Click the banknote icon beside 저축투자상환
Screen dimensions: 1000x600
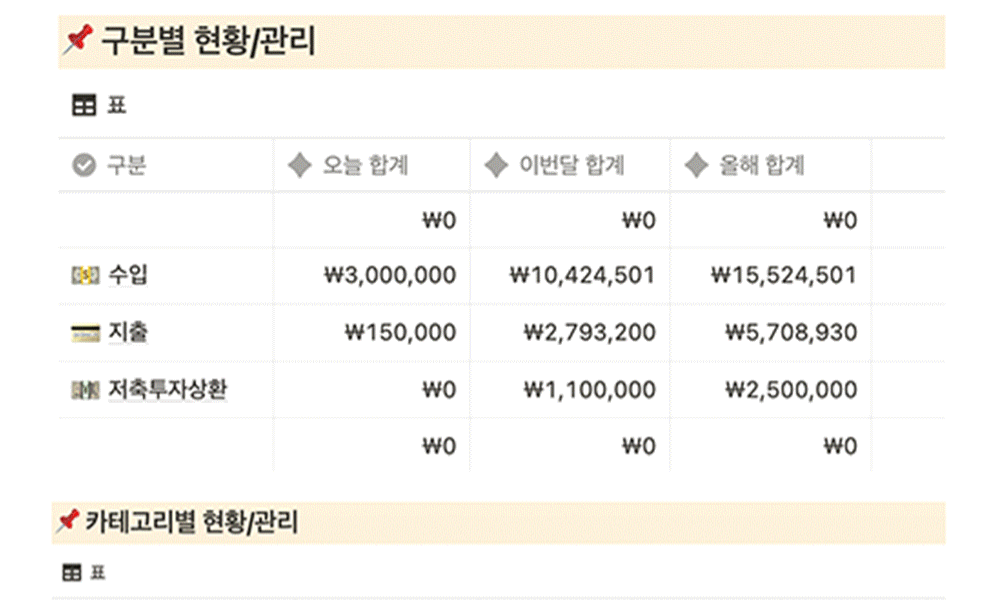[x=85, y=390]
